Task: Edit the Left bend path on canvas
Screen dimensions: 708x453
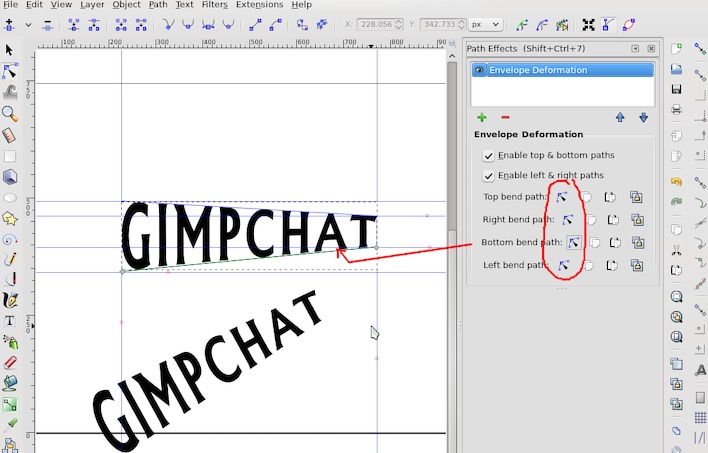Action: pyautogui.click(x=564, y=266)
